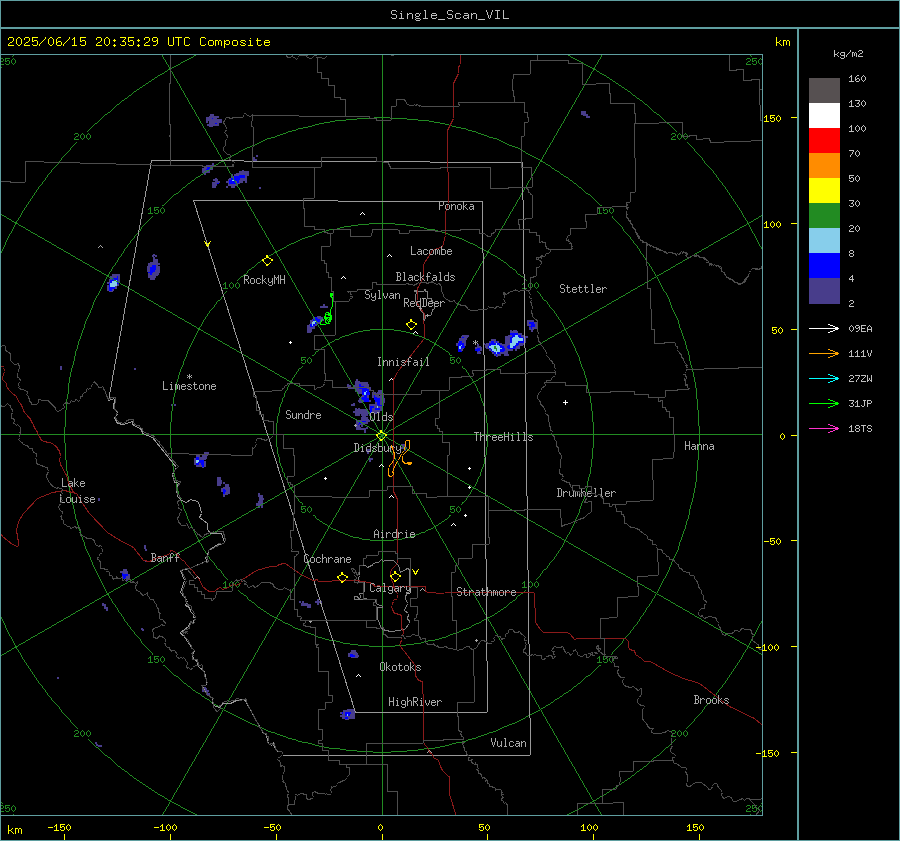Image resolution: width=900 pixels, height=841 pixels.
Task: Select the green 20-30 legend color
Action: click(x=824, y=215)
